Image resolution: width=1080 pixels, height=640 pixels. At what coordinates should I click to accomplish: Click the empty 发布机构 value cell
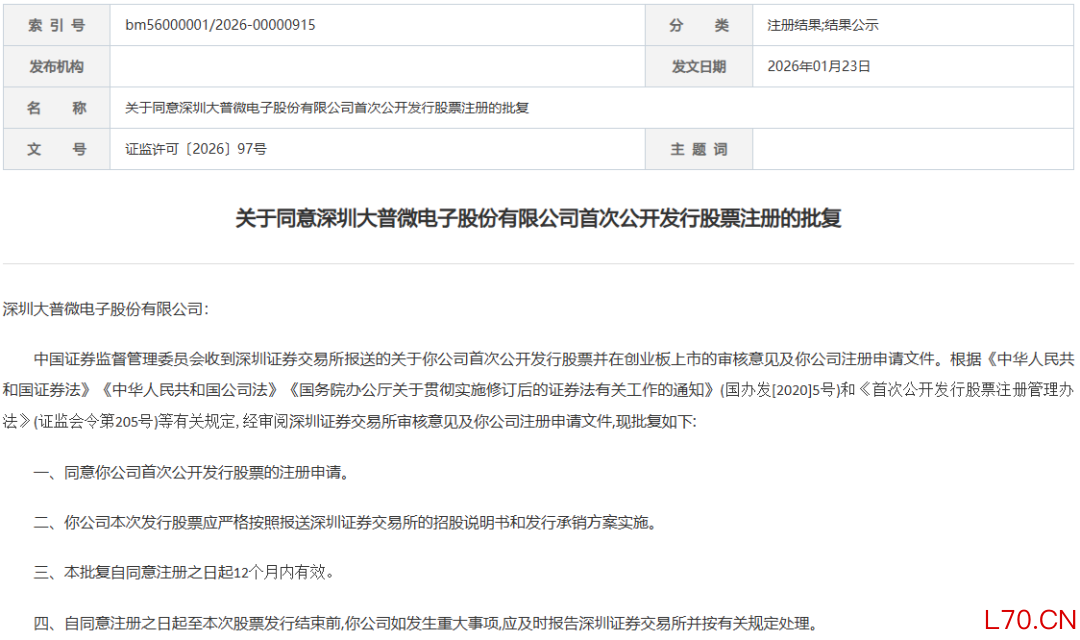coord(377,67)
